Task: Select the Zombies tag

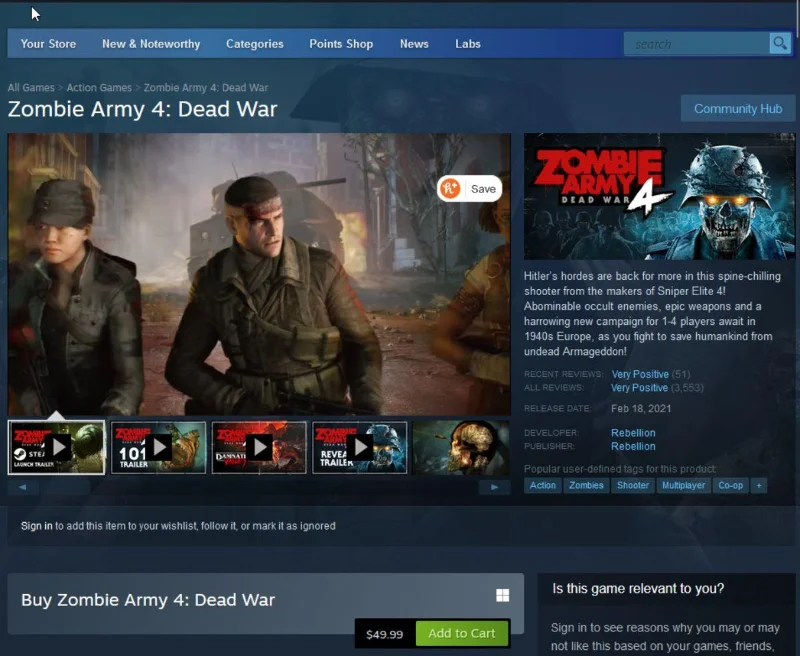Action: pyautogui.click(x=586, y=486)
